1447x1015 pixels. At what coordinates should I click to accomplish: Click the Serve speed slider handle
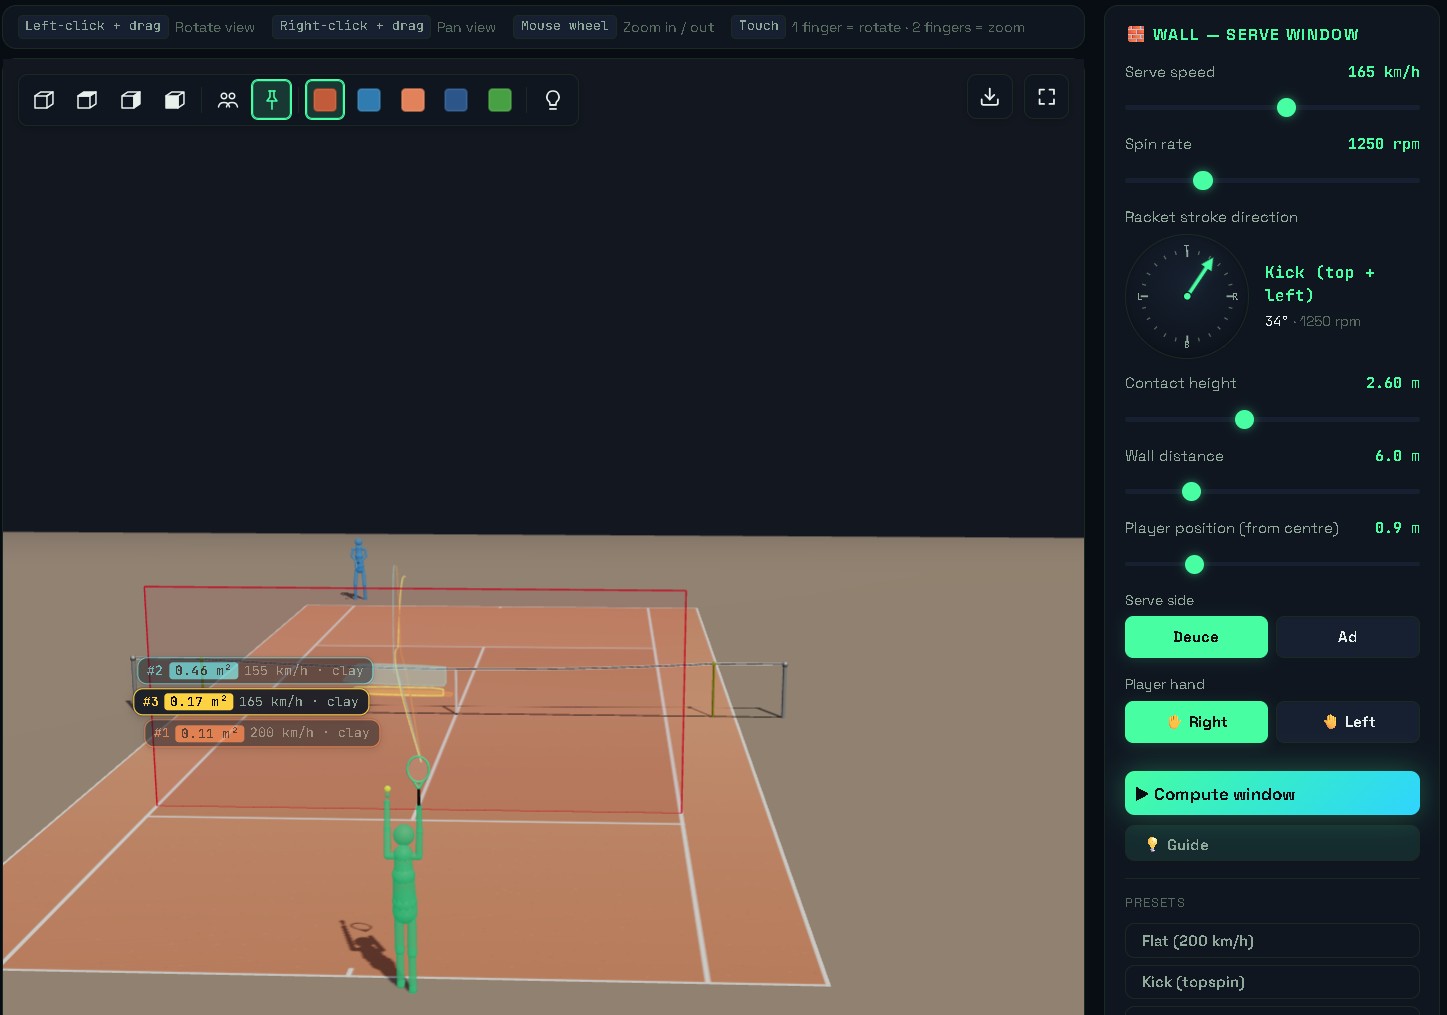[x=1287, y=107]
